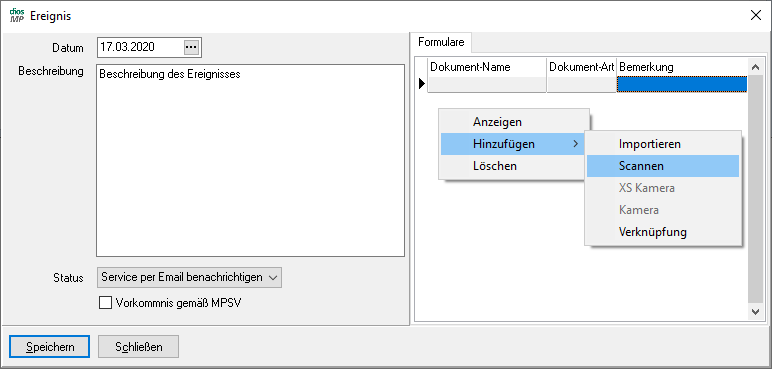Click the dios MP application icon

pos(17,16)
